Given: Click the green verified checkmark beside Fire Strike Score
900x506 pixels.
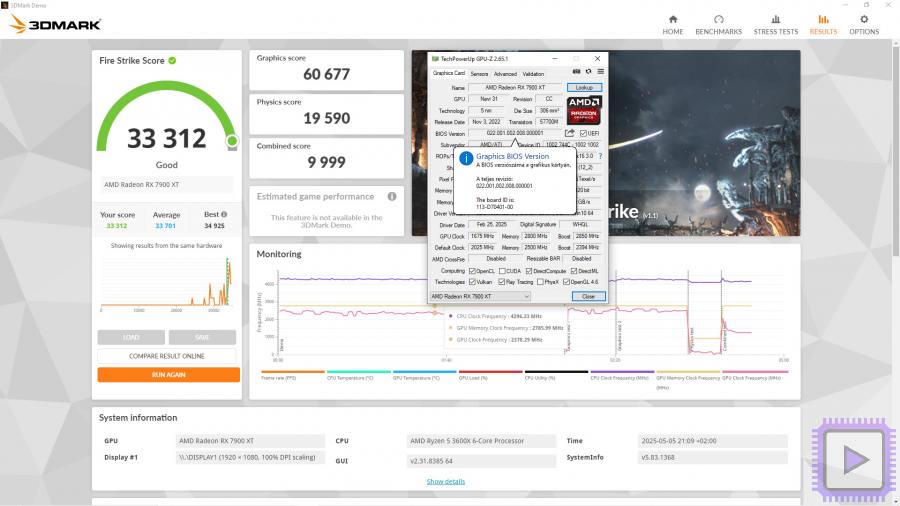Looking at the screenshot, I should point(172,60).
